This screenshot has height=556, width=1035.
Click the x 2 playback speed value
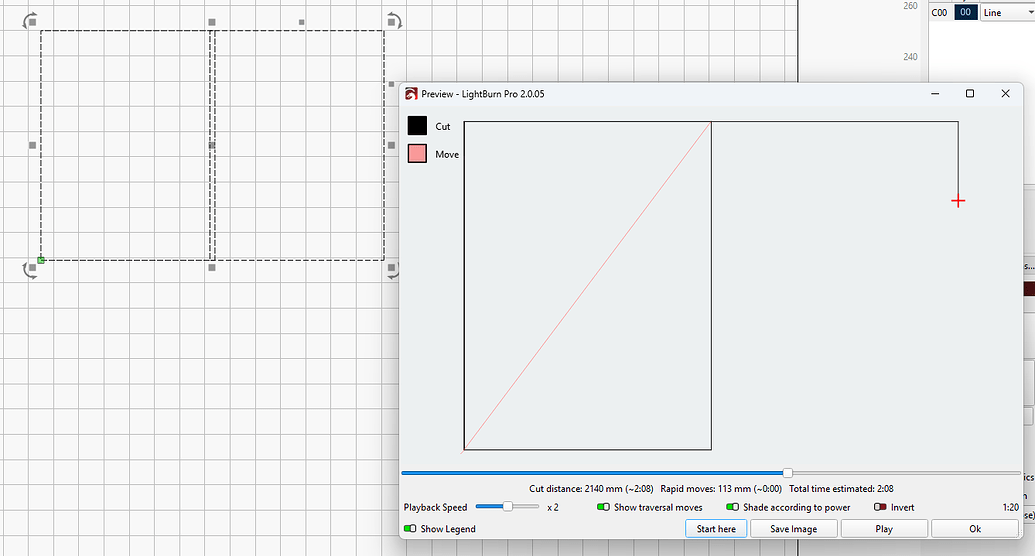[553, 507]
